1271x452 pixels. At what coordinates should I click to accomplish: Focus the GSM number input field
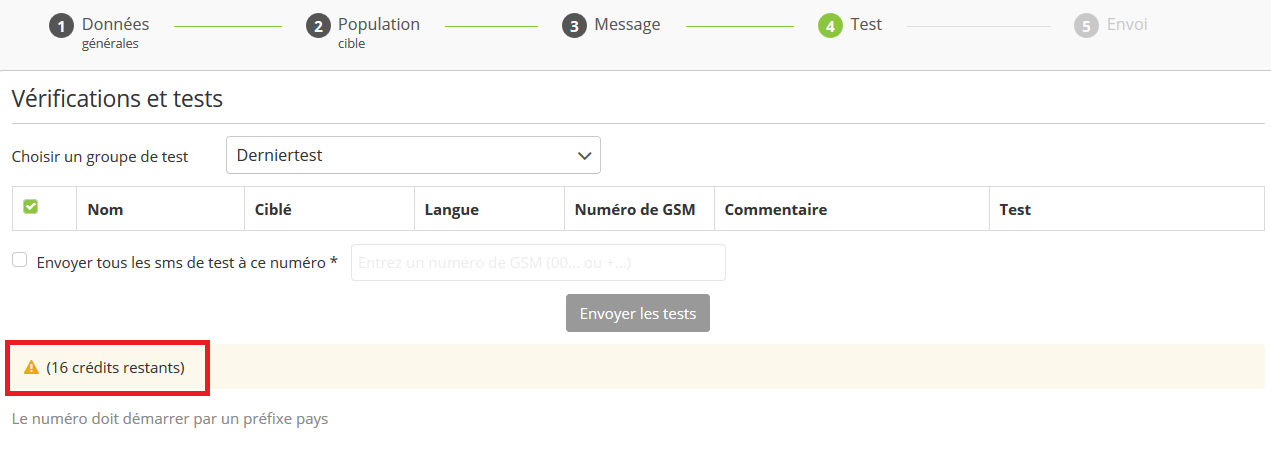(x=537, y=263)
